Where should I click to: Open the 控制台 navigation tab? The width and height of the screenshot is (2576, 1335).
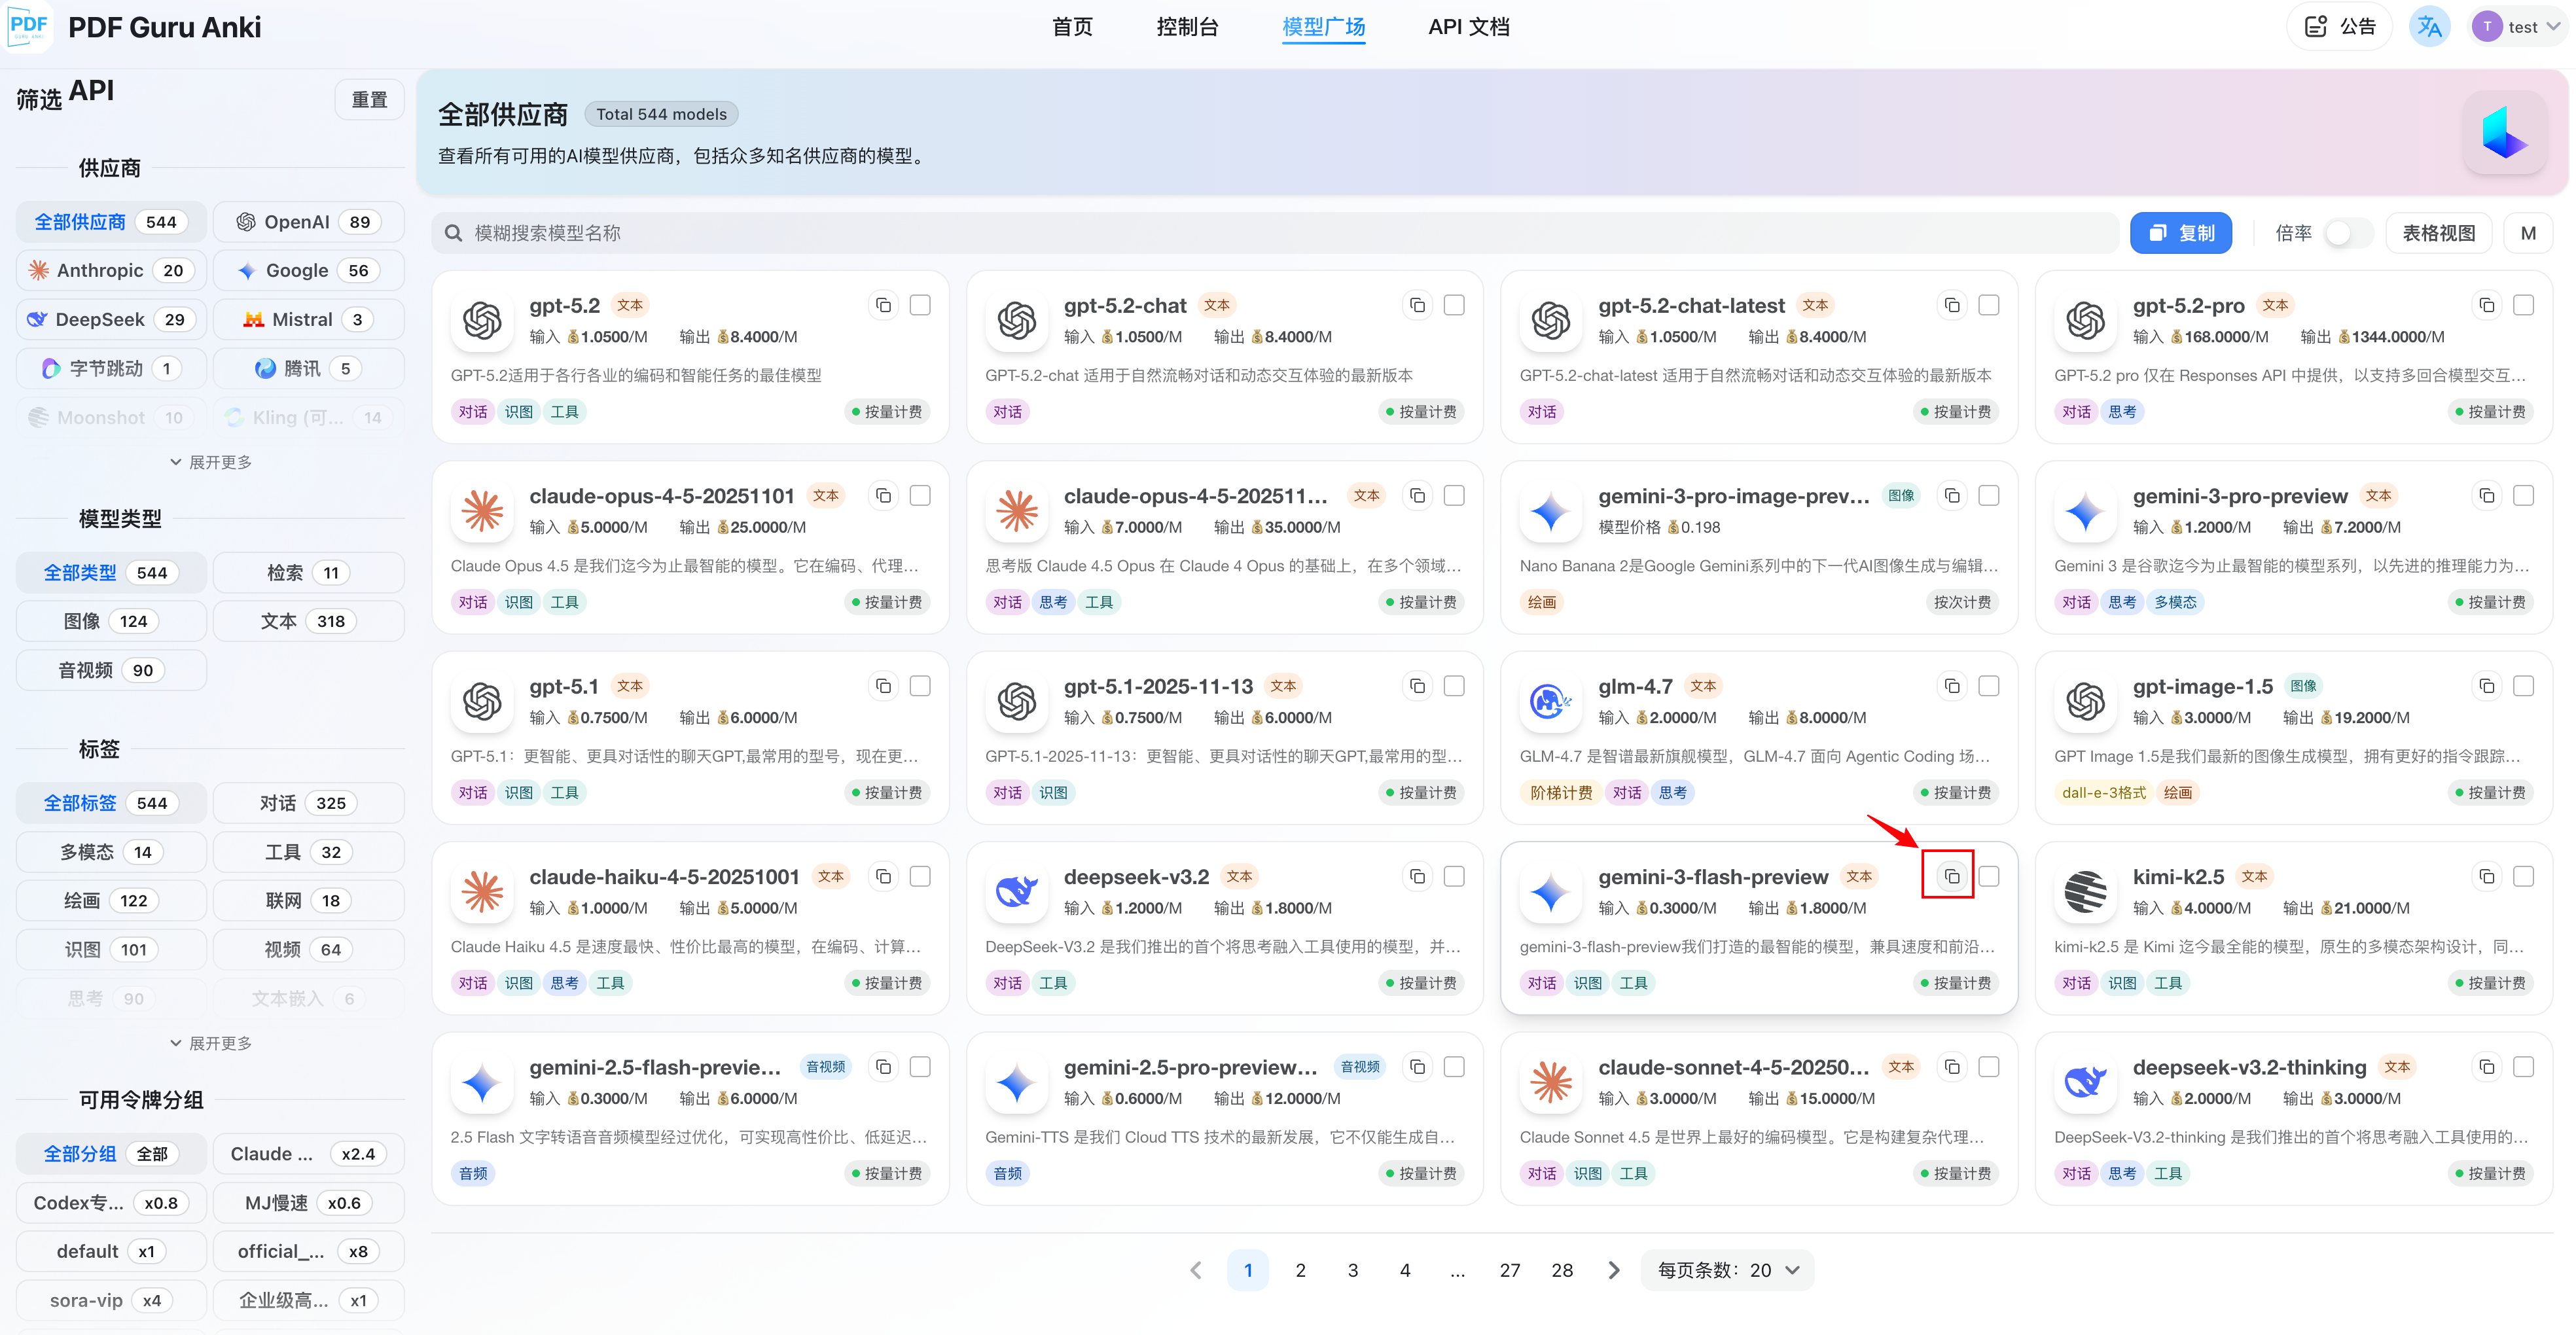pos(1187,27)
